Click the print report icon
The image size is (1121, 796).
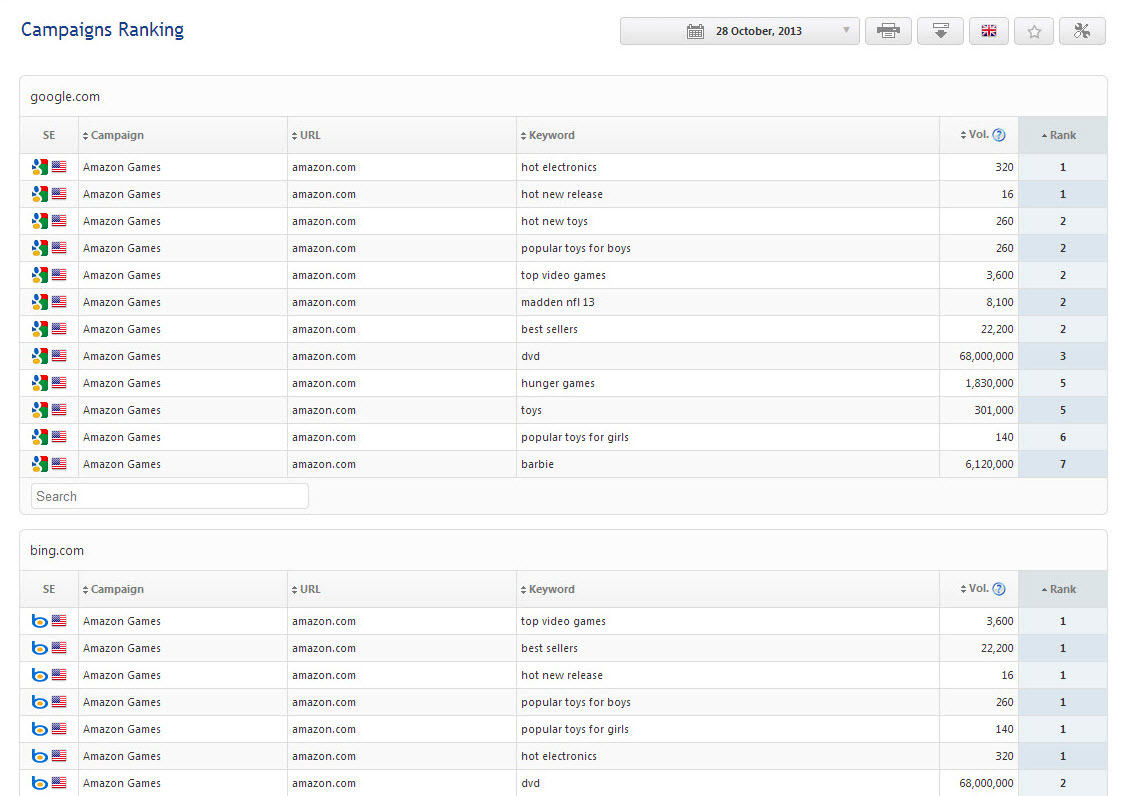pyautogui.click(x=887, y=31)
